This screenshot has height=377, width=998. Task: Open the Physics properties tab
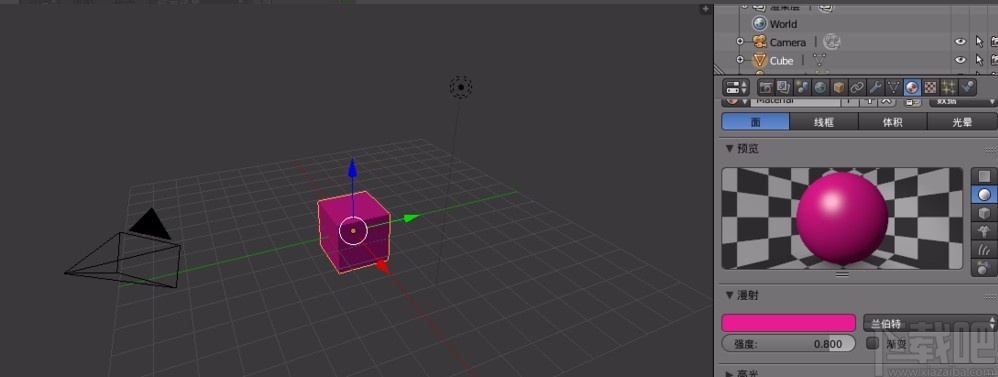coord(967,87)
